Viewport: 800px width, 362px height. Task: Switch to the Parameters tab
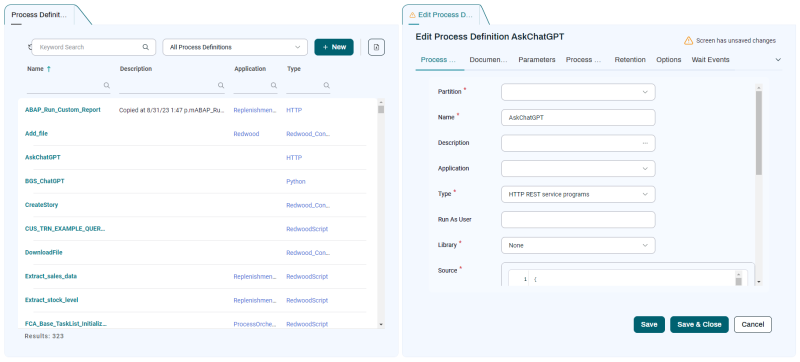[537, 60]
